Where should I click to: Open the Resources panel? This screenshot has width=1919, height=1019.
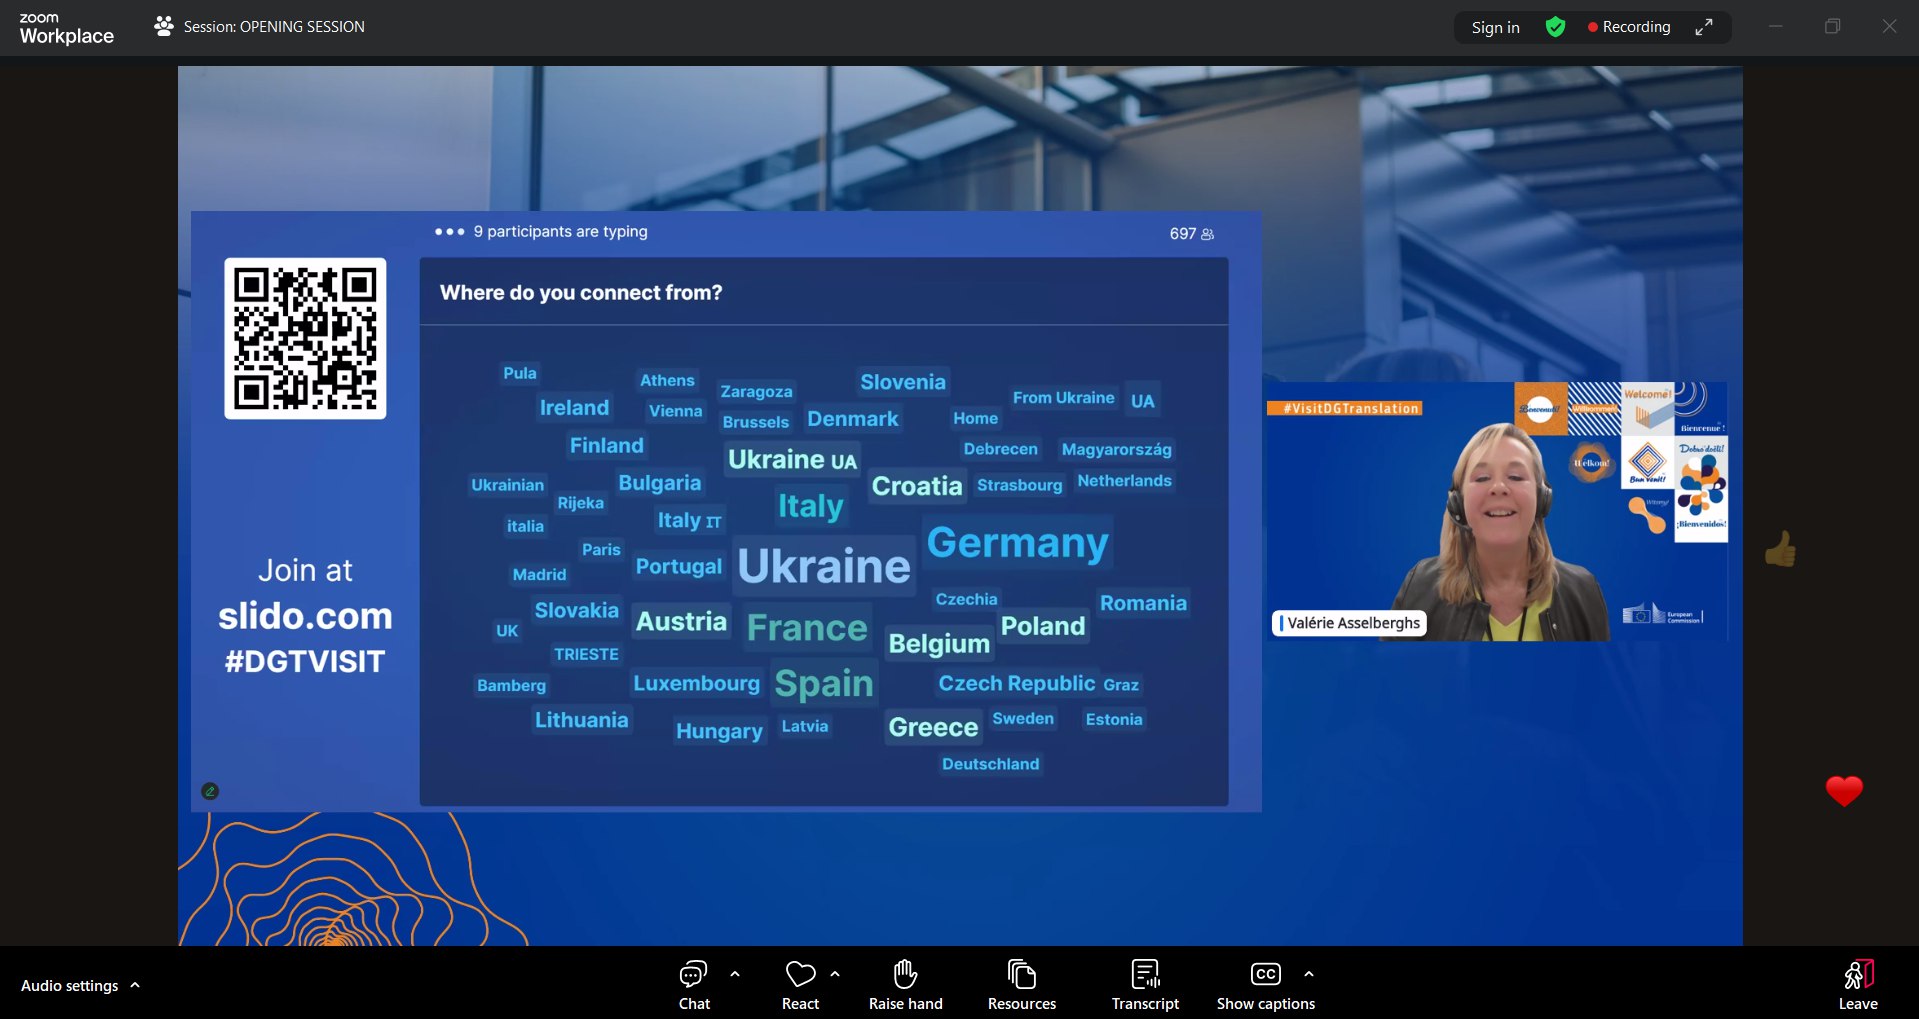point(1021,985)
